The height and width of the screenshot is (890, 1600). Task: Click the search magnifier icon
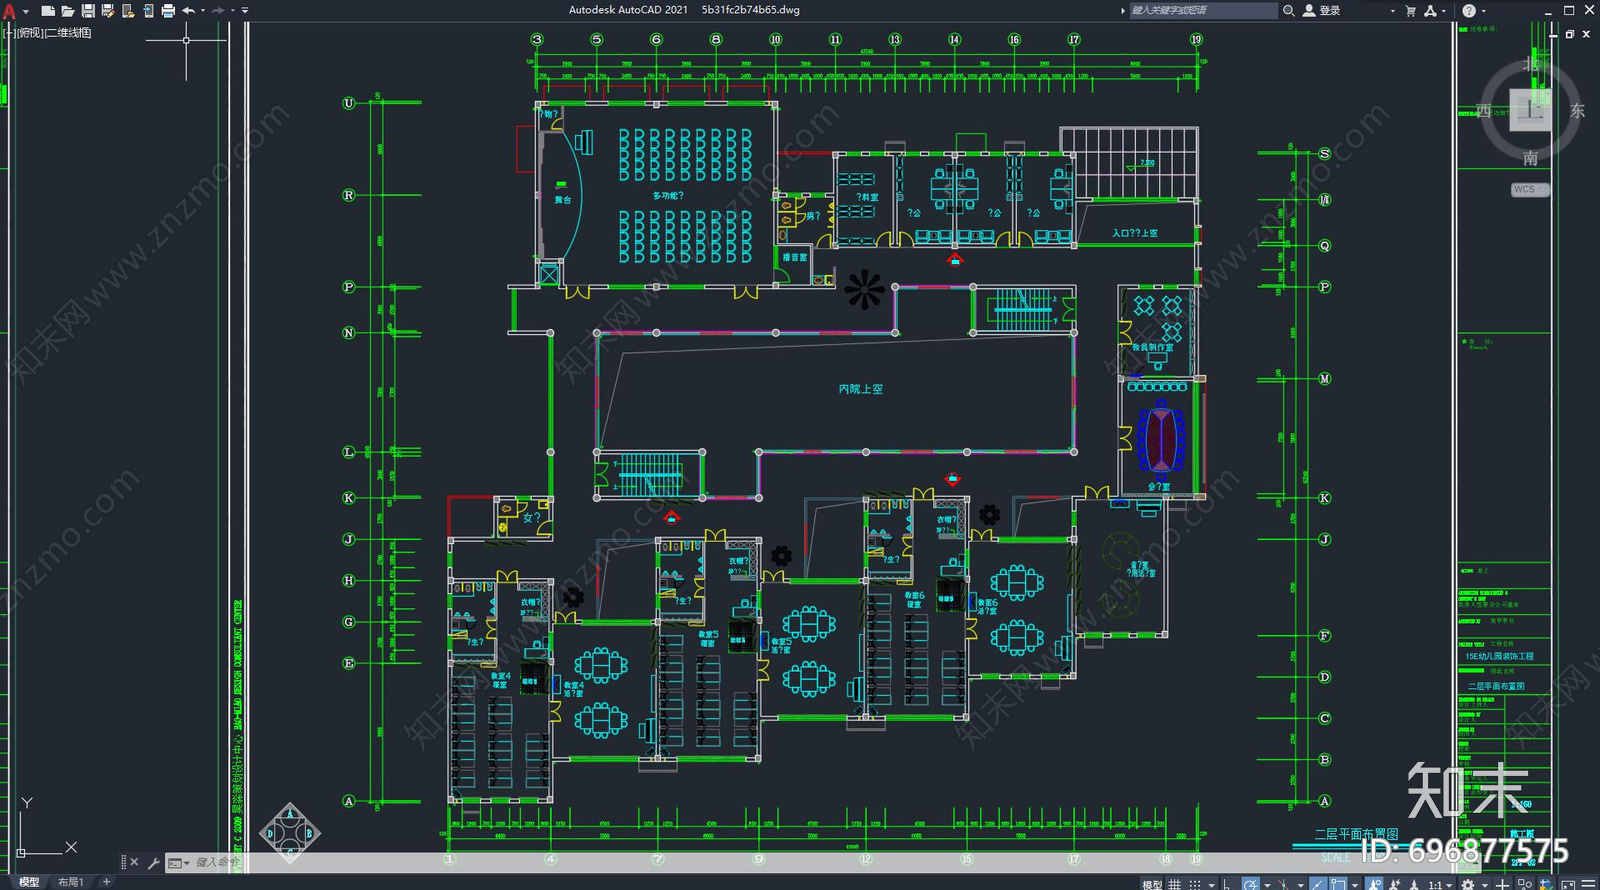tap(1289, 10)
